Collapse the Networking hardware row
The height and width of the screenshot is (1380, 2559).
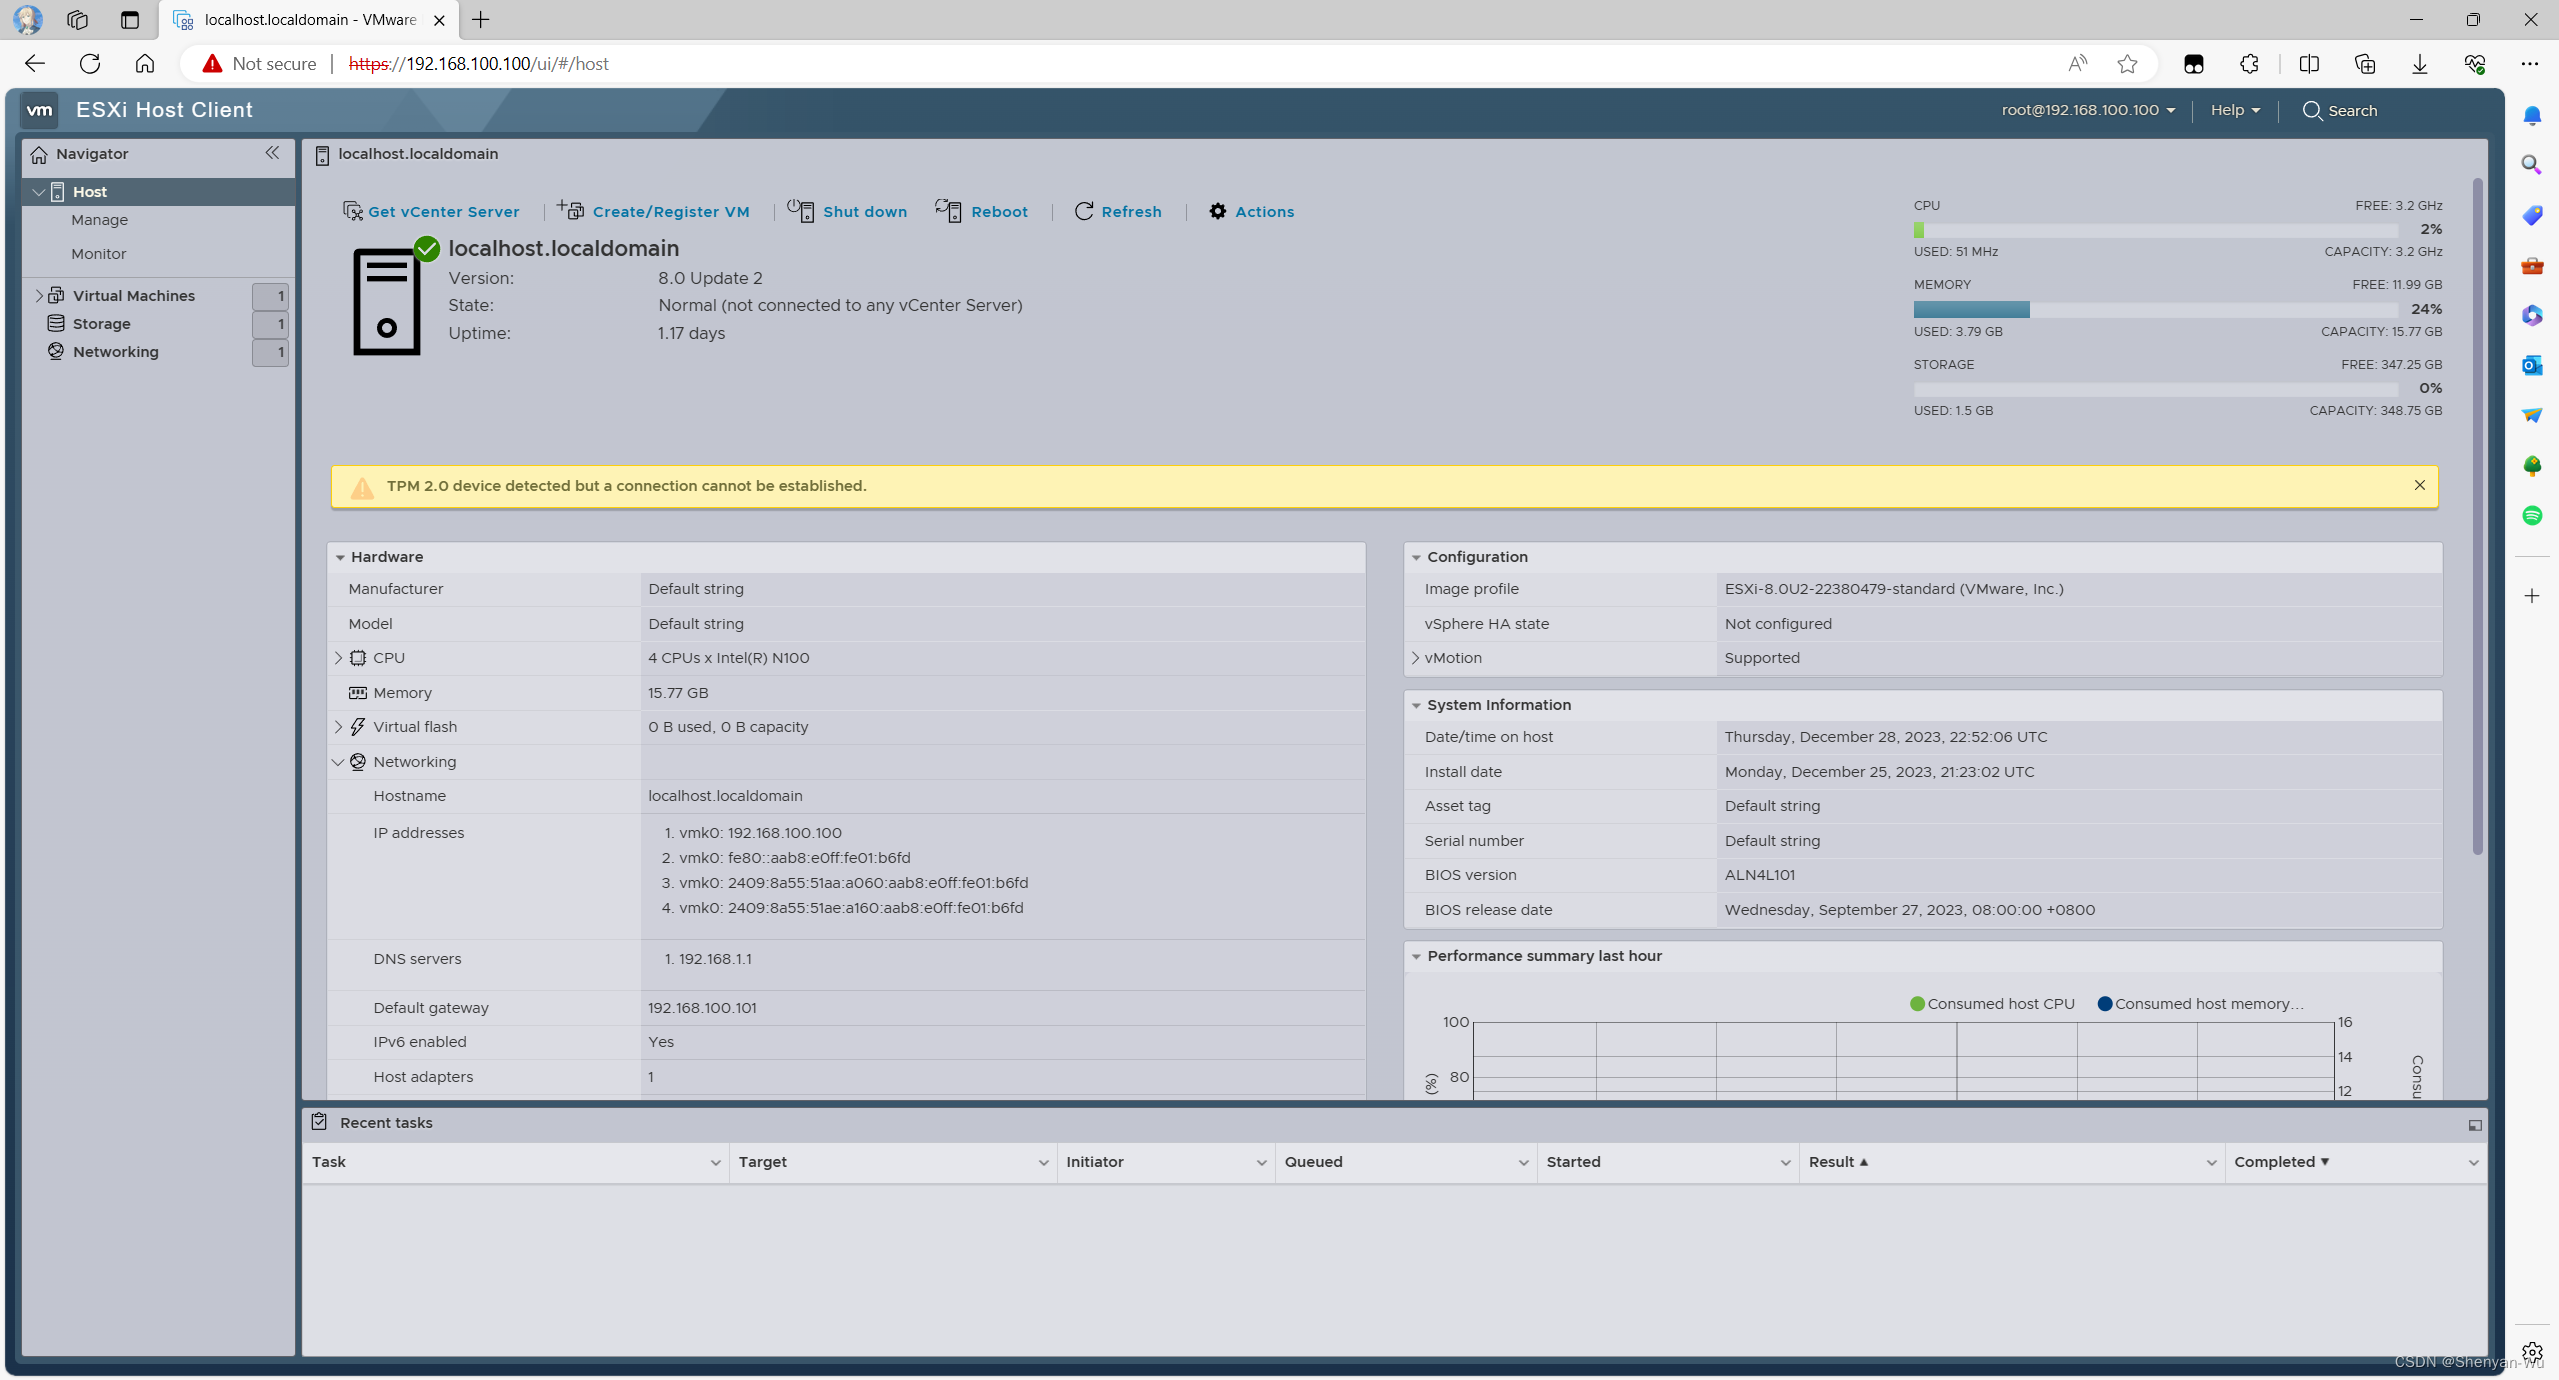(x=338, y=762)
